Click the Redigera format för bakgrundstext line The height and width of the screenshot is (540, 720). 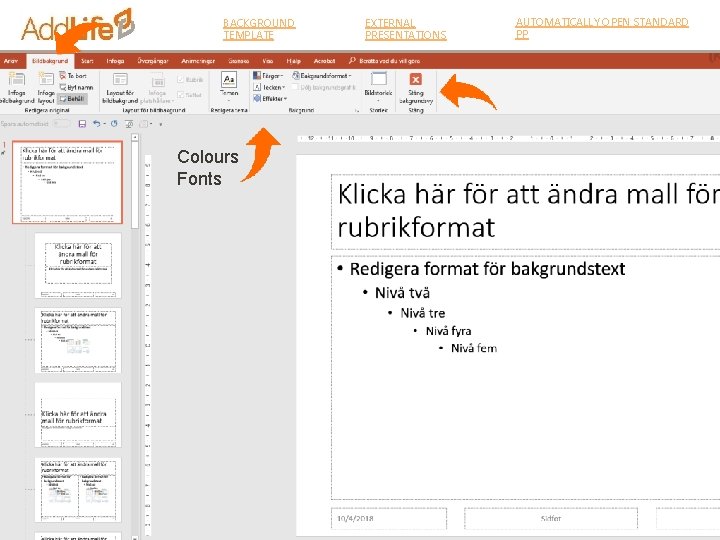(487, 269)
